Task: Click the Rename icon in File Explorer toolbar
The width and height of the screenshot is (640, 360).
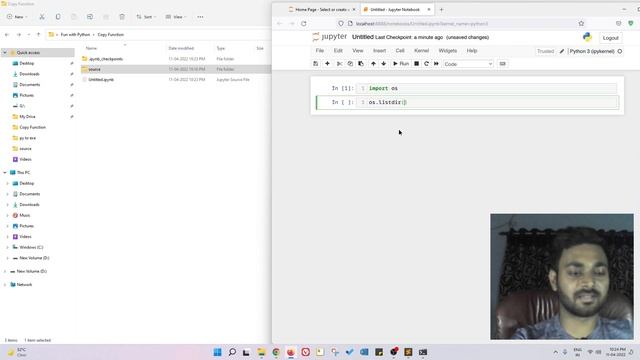Action: (x=90, y=17)
